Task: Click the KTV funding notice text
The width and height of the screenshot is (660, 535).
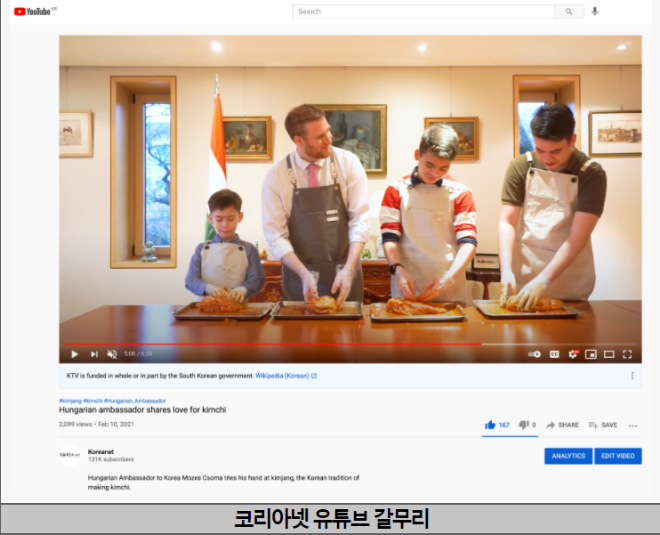Action: (x=160, y=375)
